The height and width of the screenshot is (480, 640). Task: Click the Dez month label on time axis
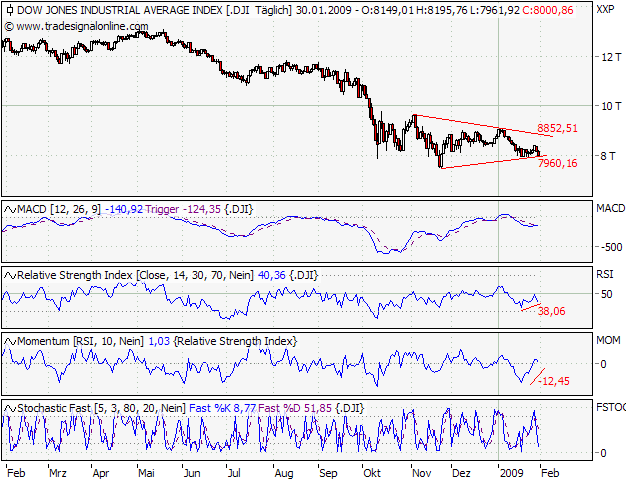click(x=461, y=473)
